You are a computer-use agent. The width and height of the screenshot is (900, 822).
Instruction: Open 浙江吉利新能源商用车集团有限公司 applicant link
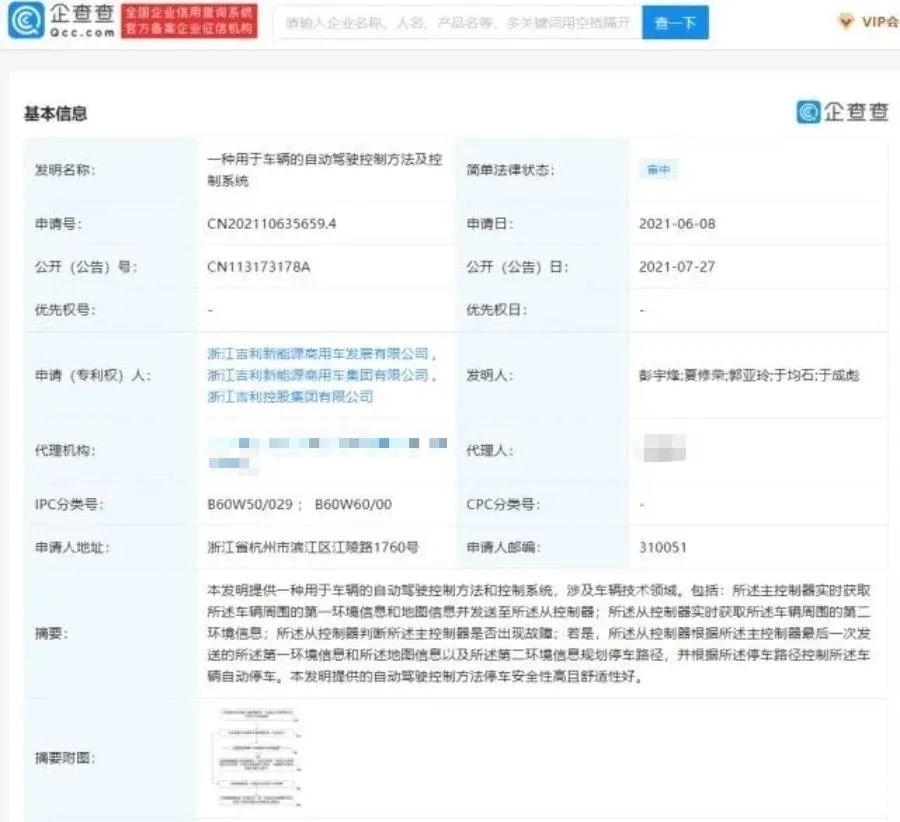pos(318,375)
